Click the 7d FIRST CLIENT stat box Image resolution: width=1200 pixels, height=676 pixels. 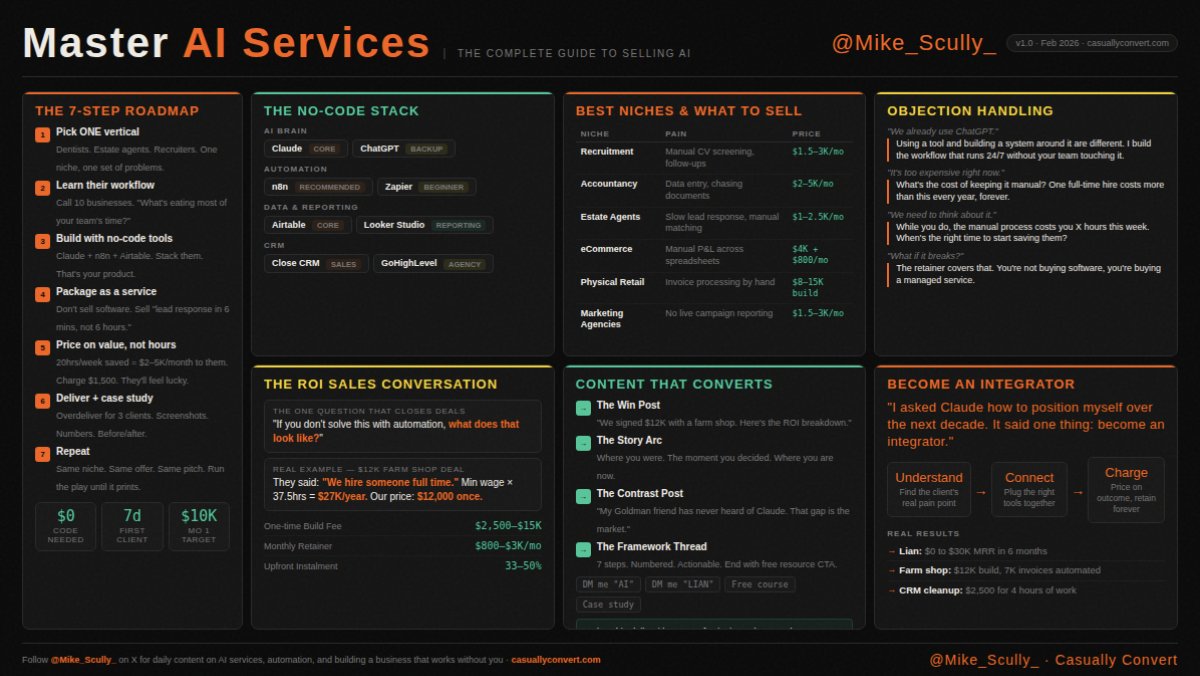[x=132, y=526]
